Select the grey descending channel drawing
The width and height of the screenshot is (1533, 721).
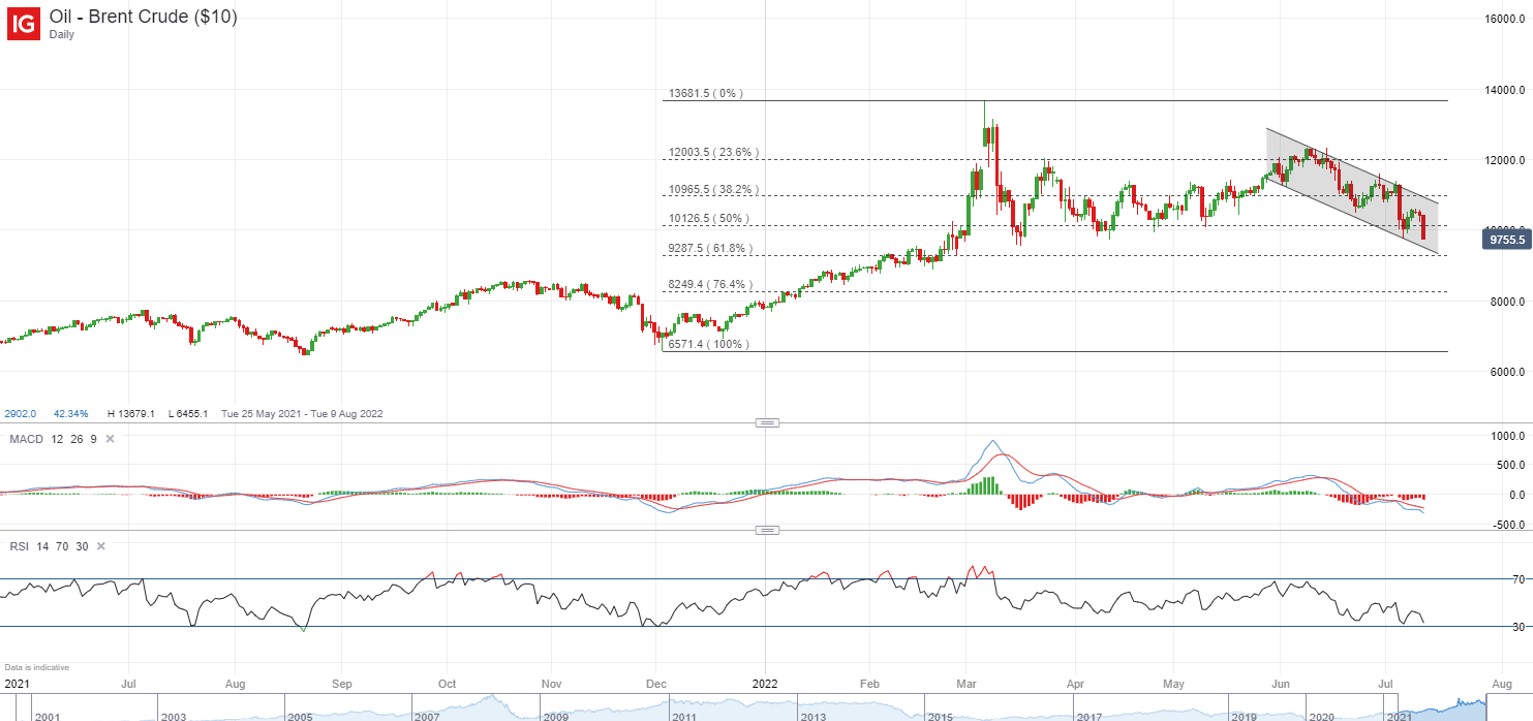(1352, 190)
